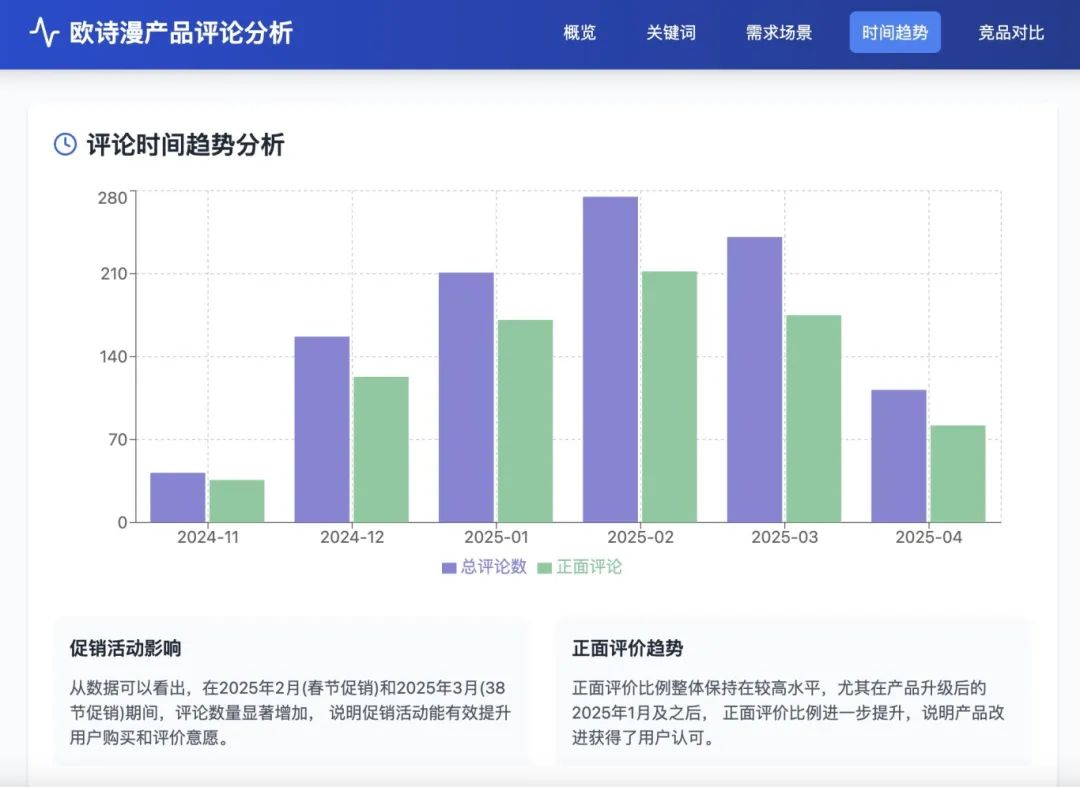The height and width of the screenshot is (787, 1080).
Task: Toggle the 正面评论 legend entry
Action: pyautogui.click(x=579, y=567)
